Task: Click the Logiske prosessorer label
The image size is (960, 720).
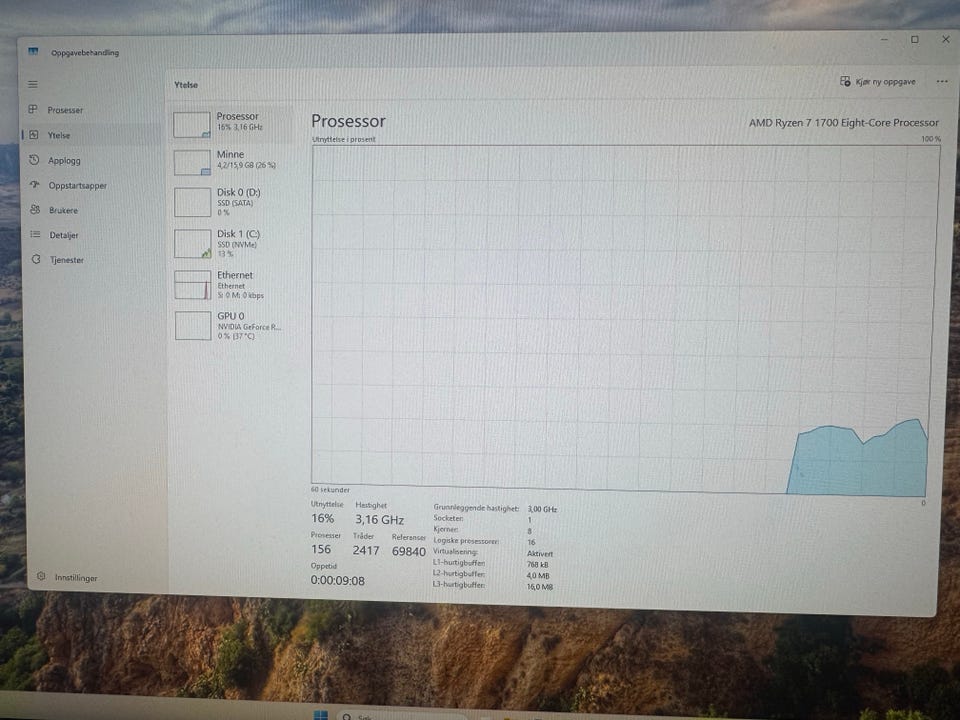Action: click(x=466, y=541)
